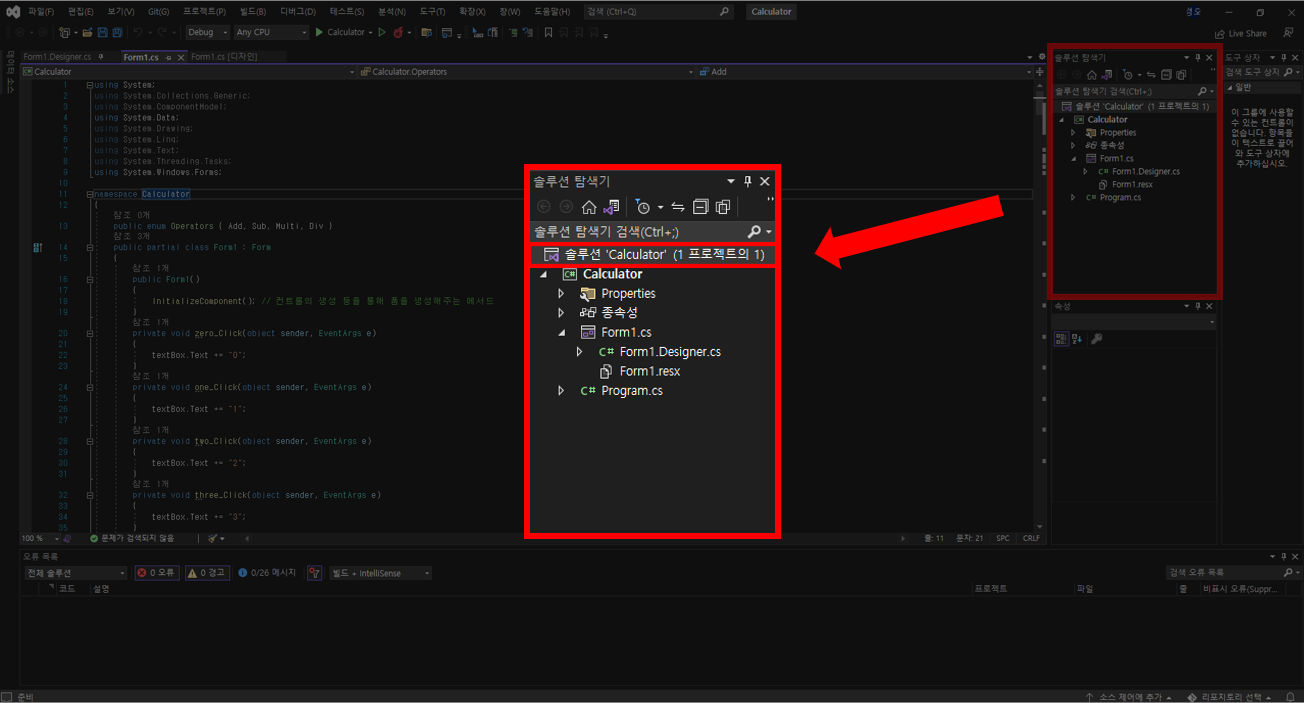Screen dimensions: 1304x703
Task: Click the SPC indentation indicator
Action: point(1002,538)
